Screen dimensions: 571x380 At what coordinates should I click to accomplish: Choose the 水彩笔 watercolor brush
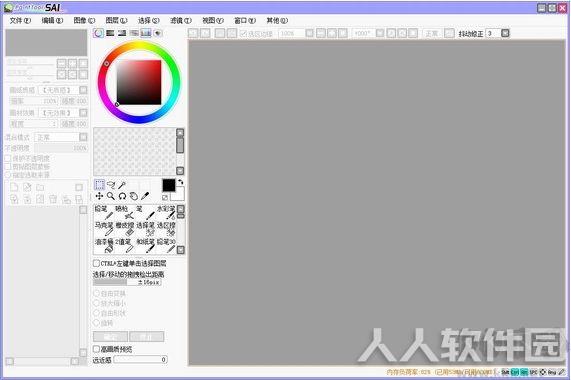166,212
